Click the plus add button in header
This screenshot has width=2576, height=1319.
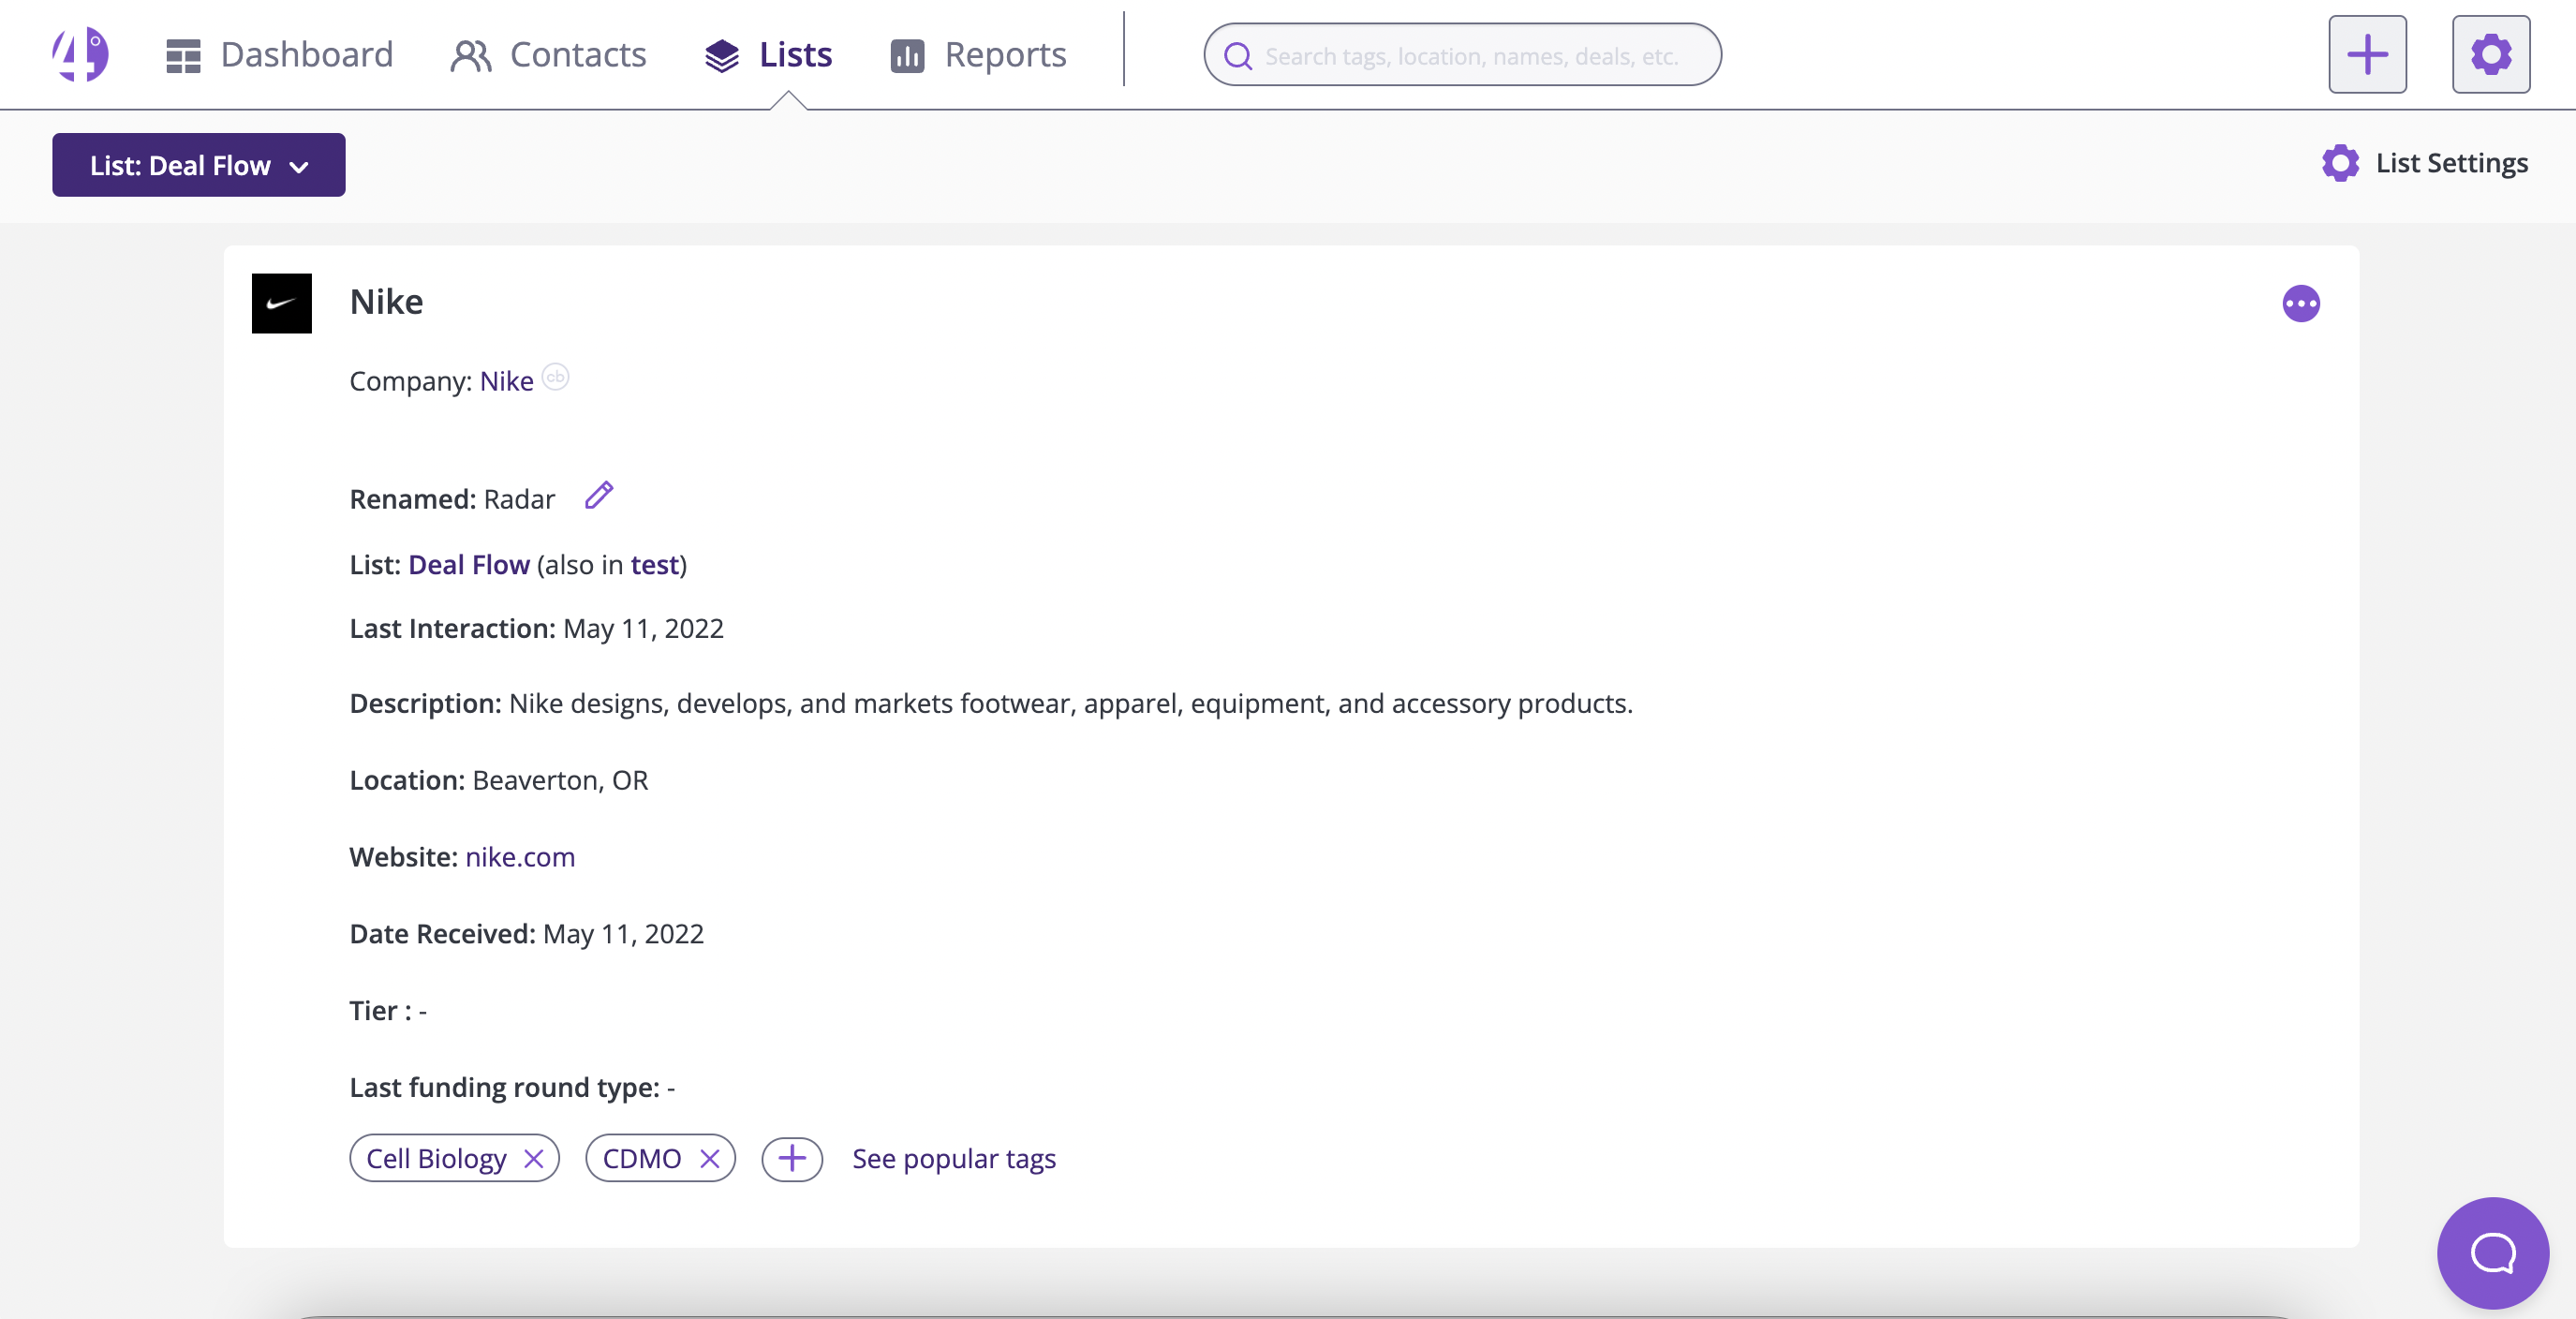coord(2367,55)
